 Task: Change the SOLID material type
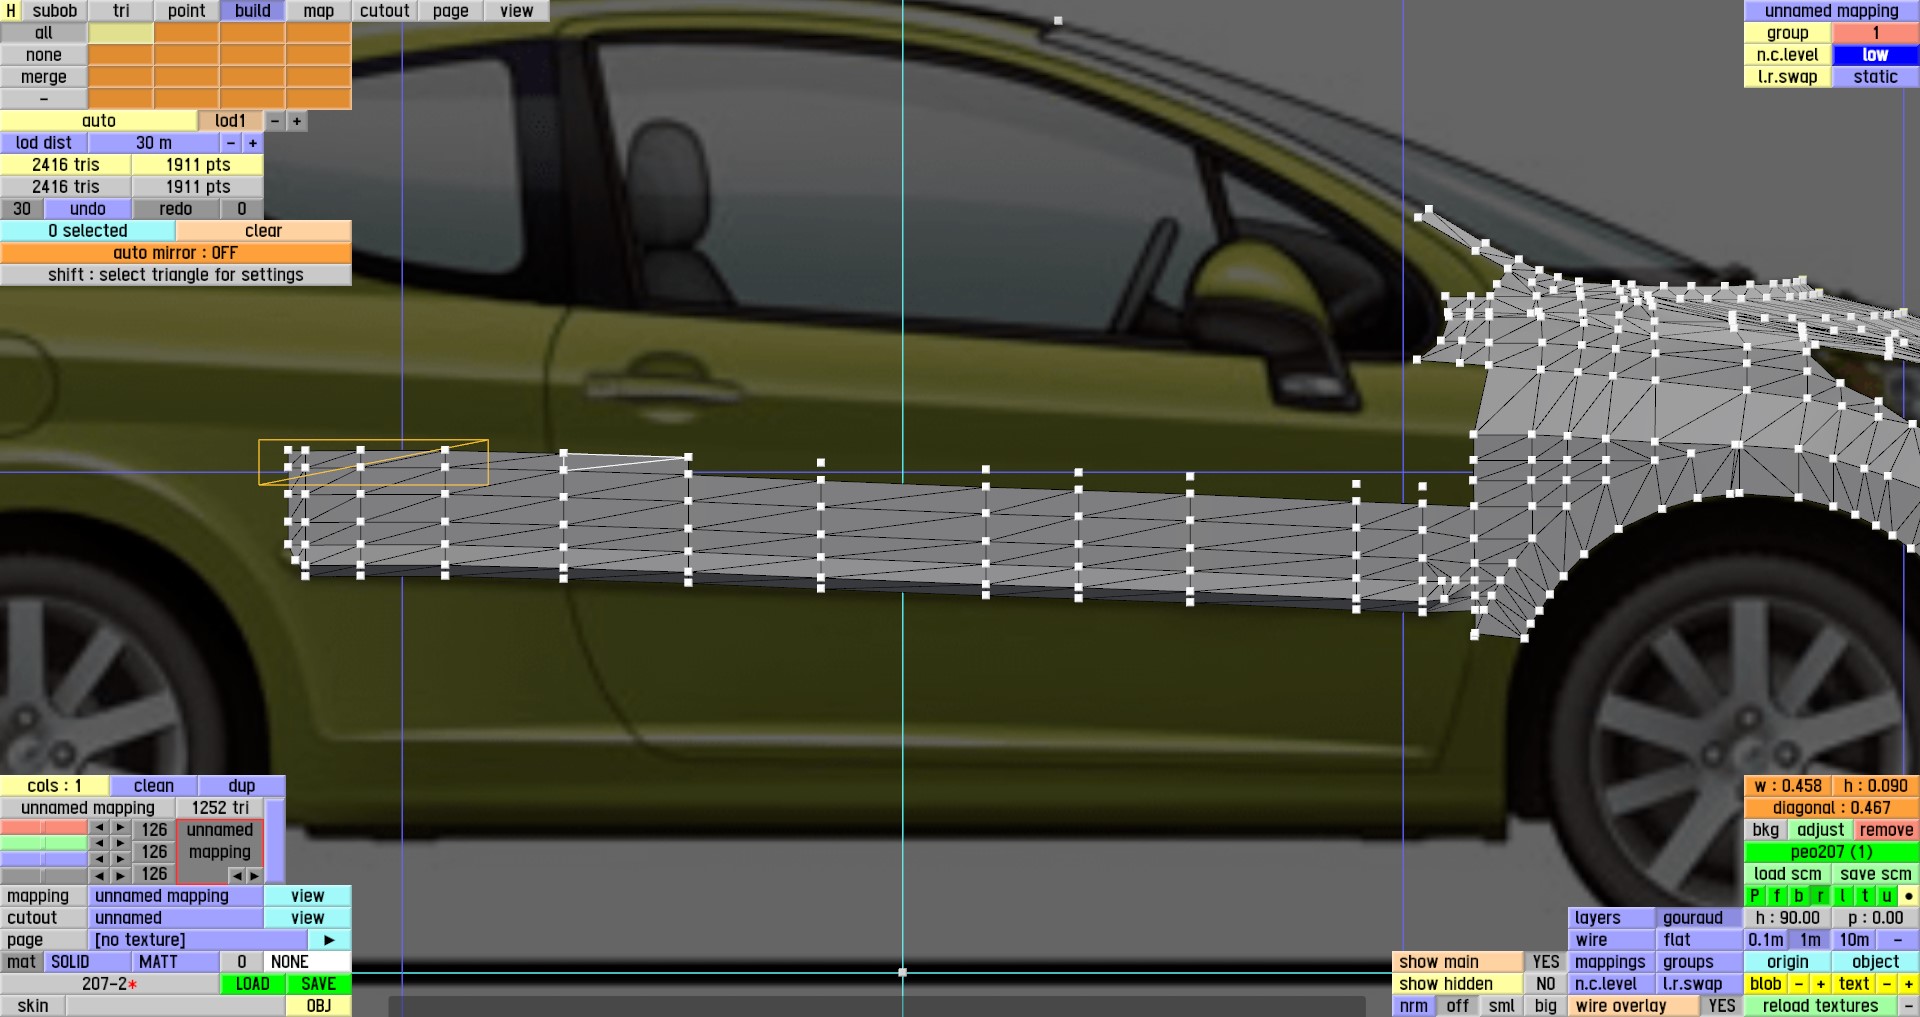tap(88, 962)
